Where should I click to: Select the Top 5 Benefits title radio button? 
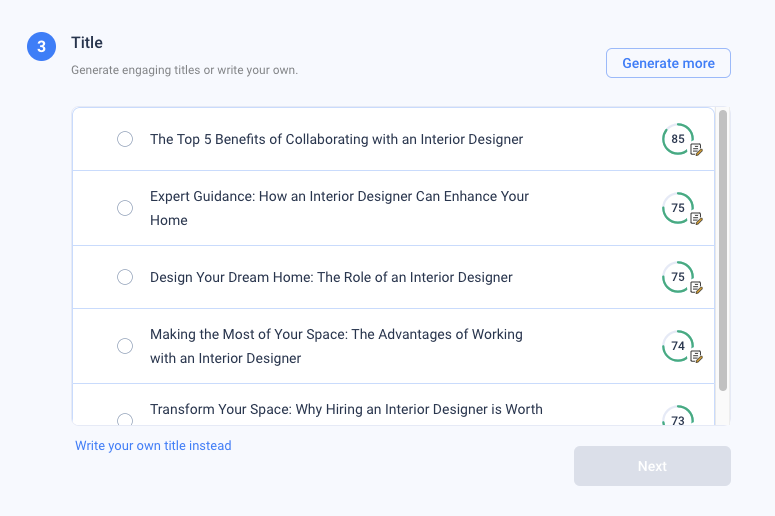coord(125,139)
